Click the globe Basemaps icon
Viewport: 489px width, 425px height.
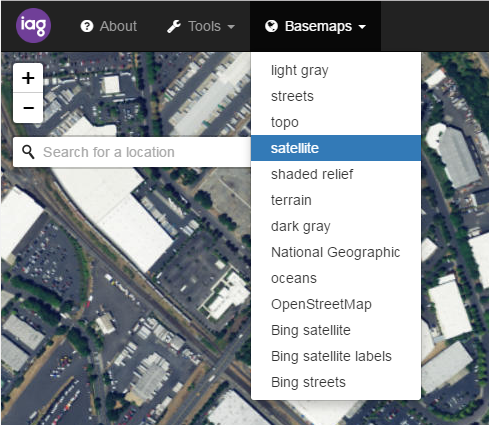pos(271,26)
